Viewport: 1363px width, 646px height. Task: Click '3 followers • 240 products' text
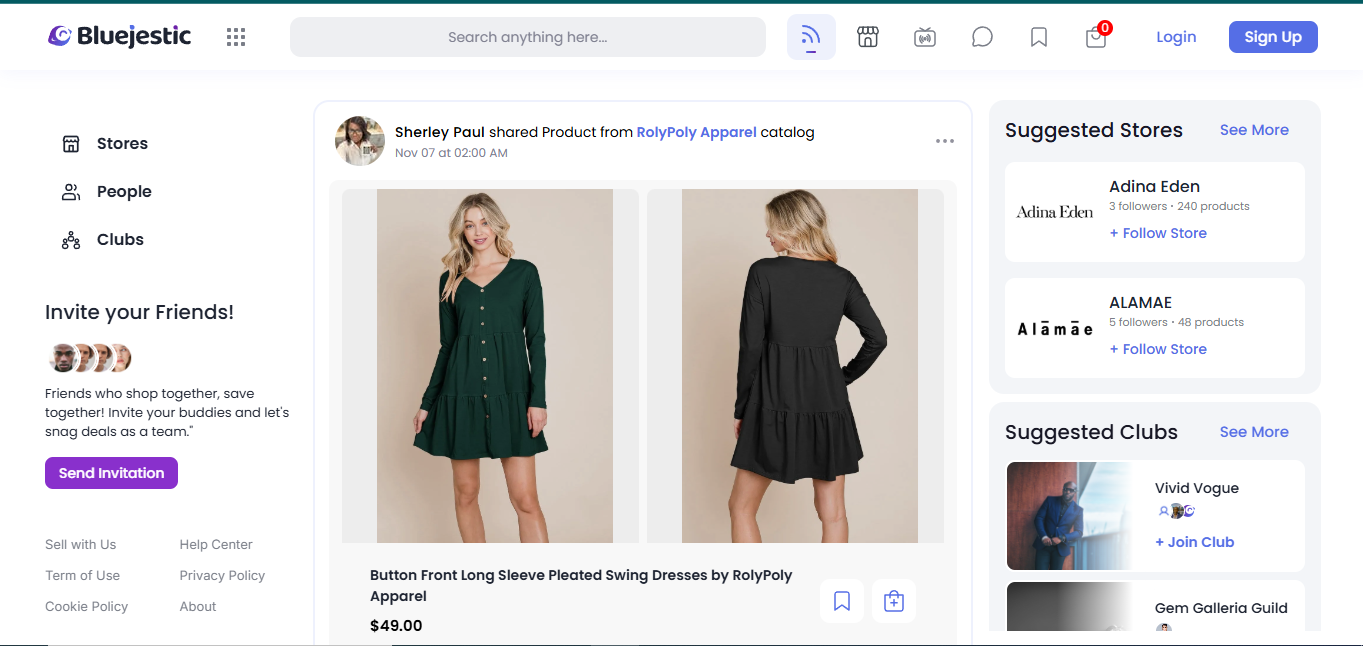(1179, 207)
